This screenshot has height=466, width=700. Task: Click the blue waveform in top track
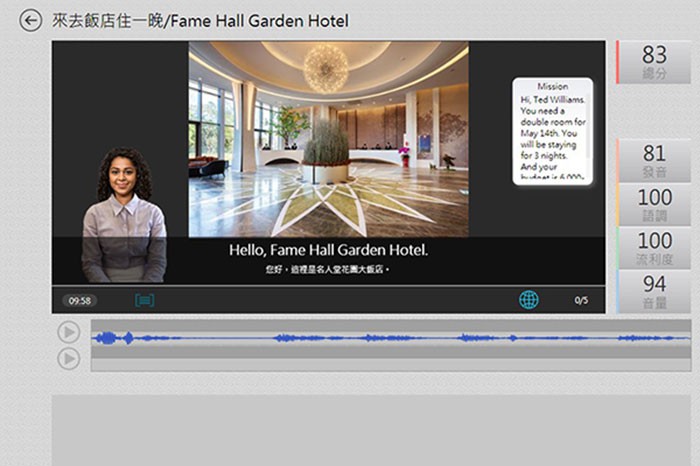tap(390, 338)
